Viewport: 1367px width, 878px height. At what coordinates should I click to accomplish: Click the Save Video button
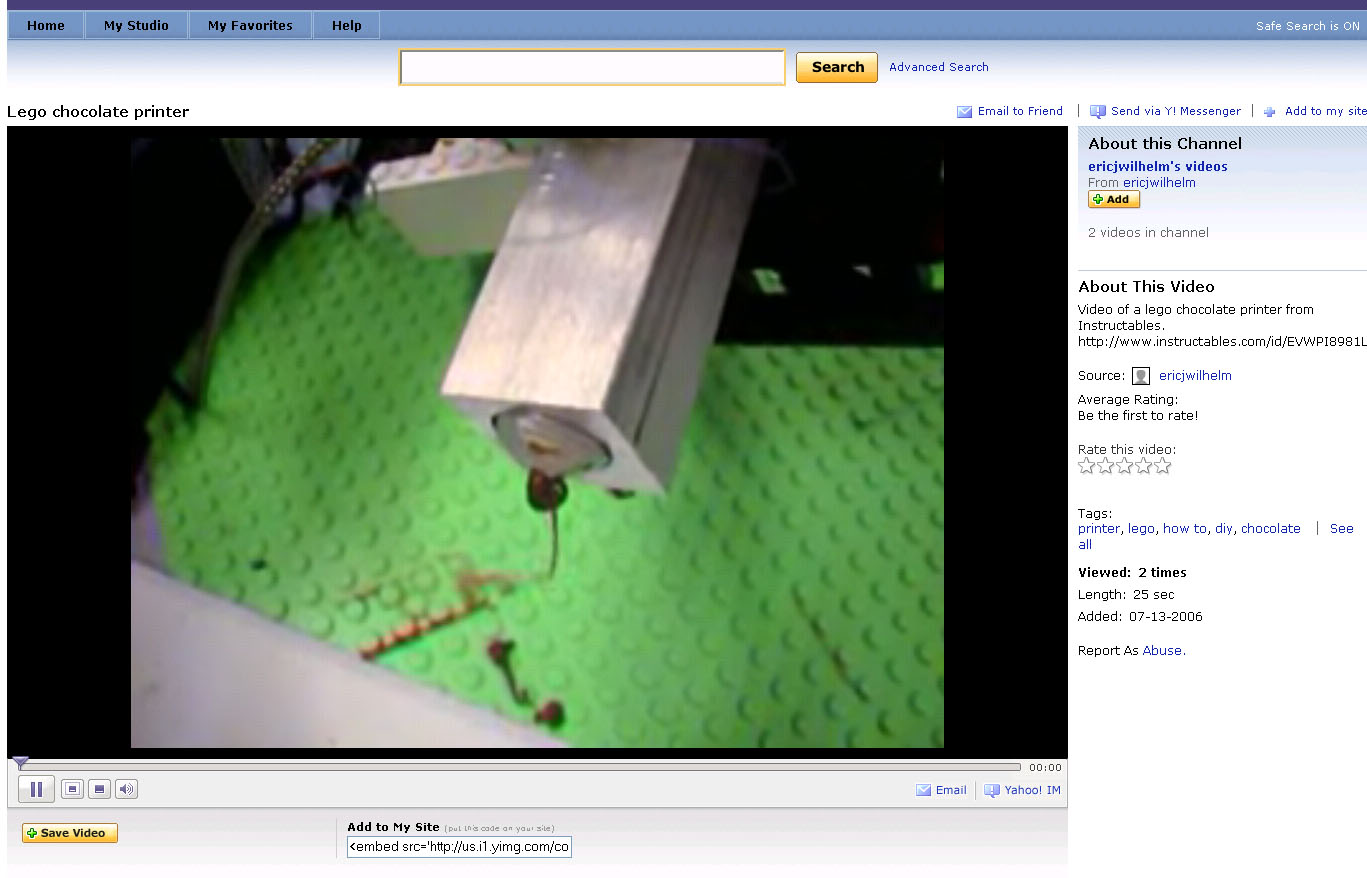click(x=70, y=833)
